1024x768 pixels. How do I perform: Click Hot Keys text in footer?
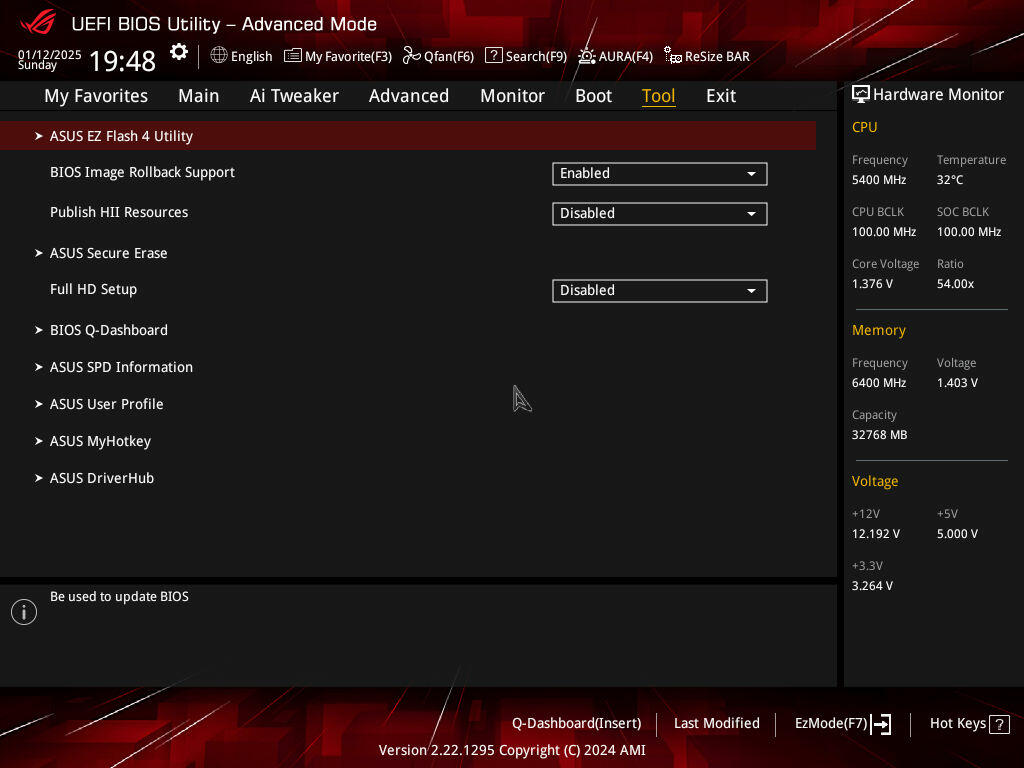(x=957, y=724)
